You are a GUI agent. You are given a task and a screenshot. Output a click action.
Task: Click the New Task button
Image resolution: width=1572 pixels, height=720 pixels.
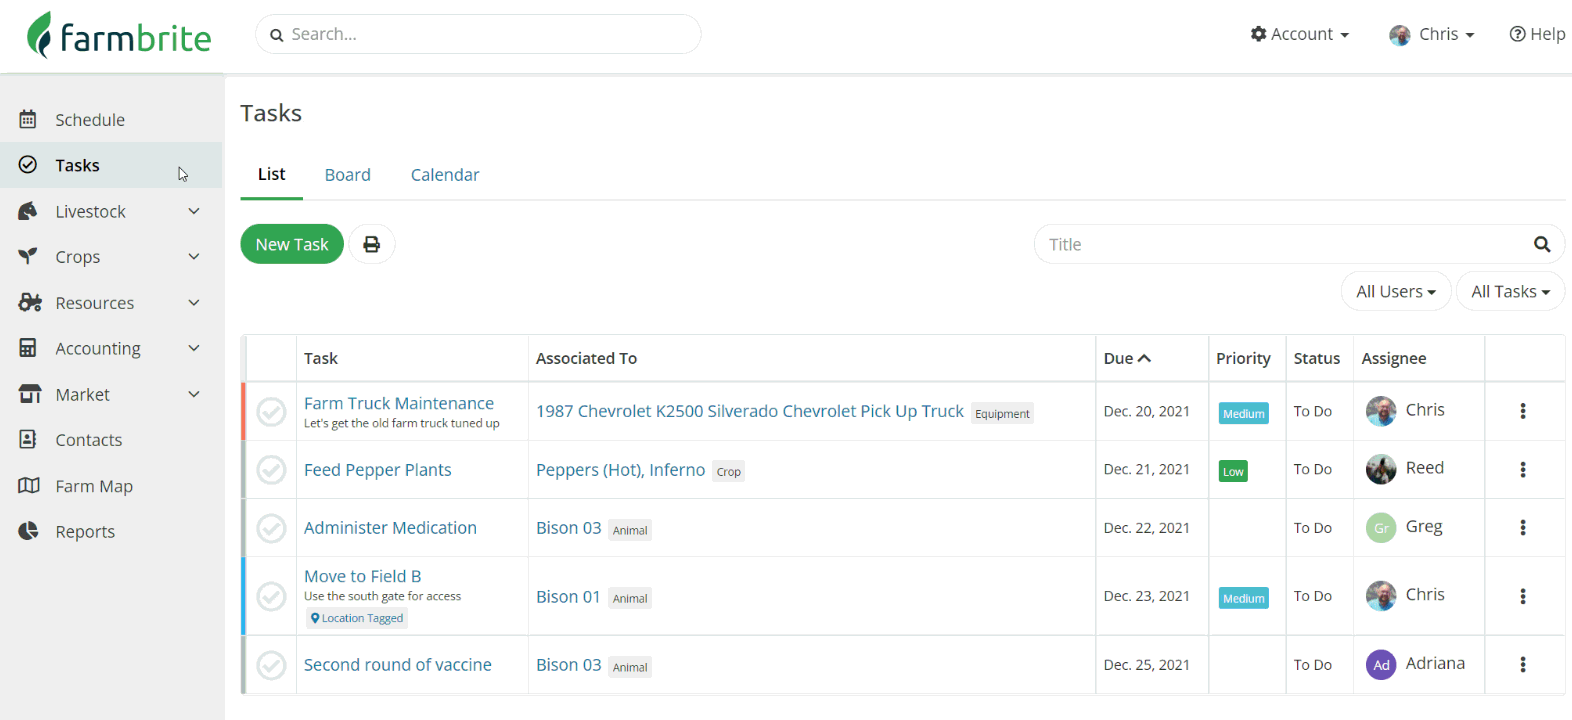click(292, 244)
